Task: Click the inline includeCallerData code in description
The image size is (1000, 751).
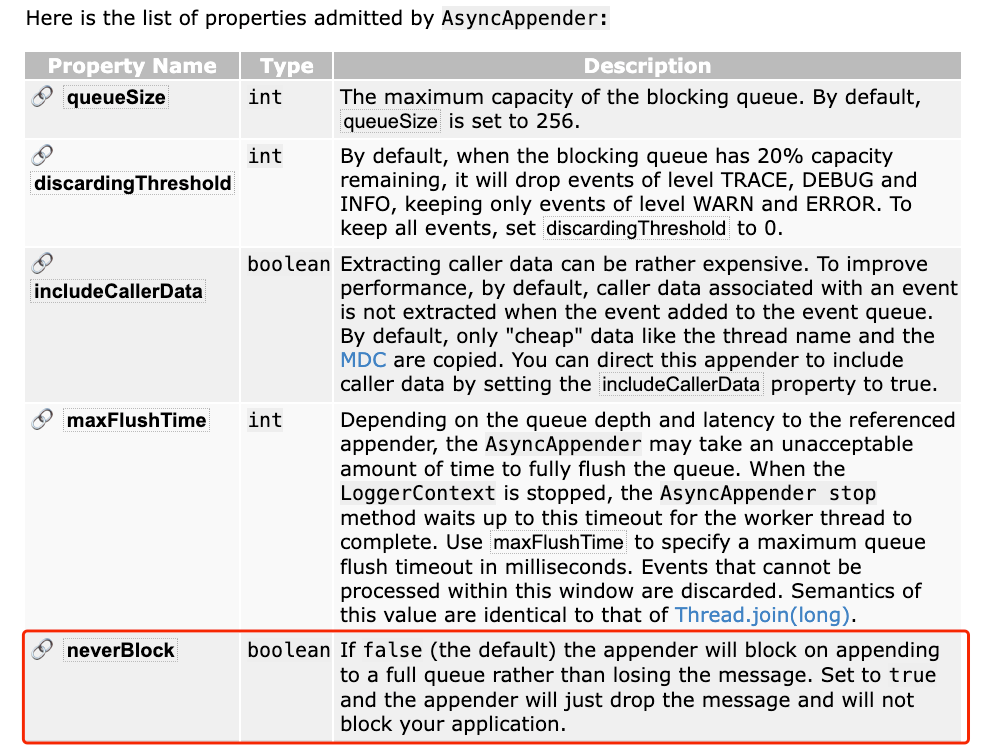Action: point(681,384)
